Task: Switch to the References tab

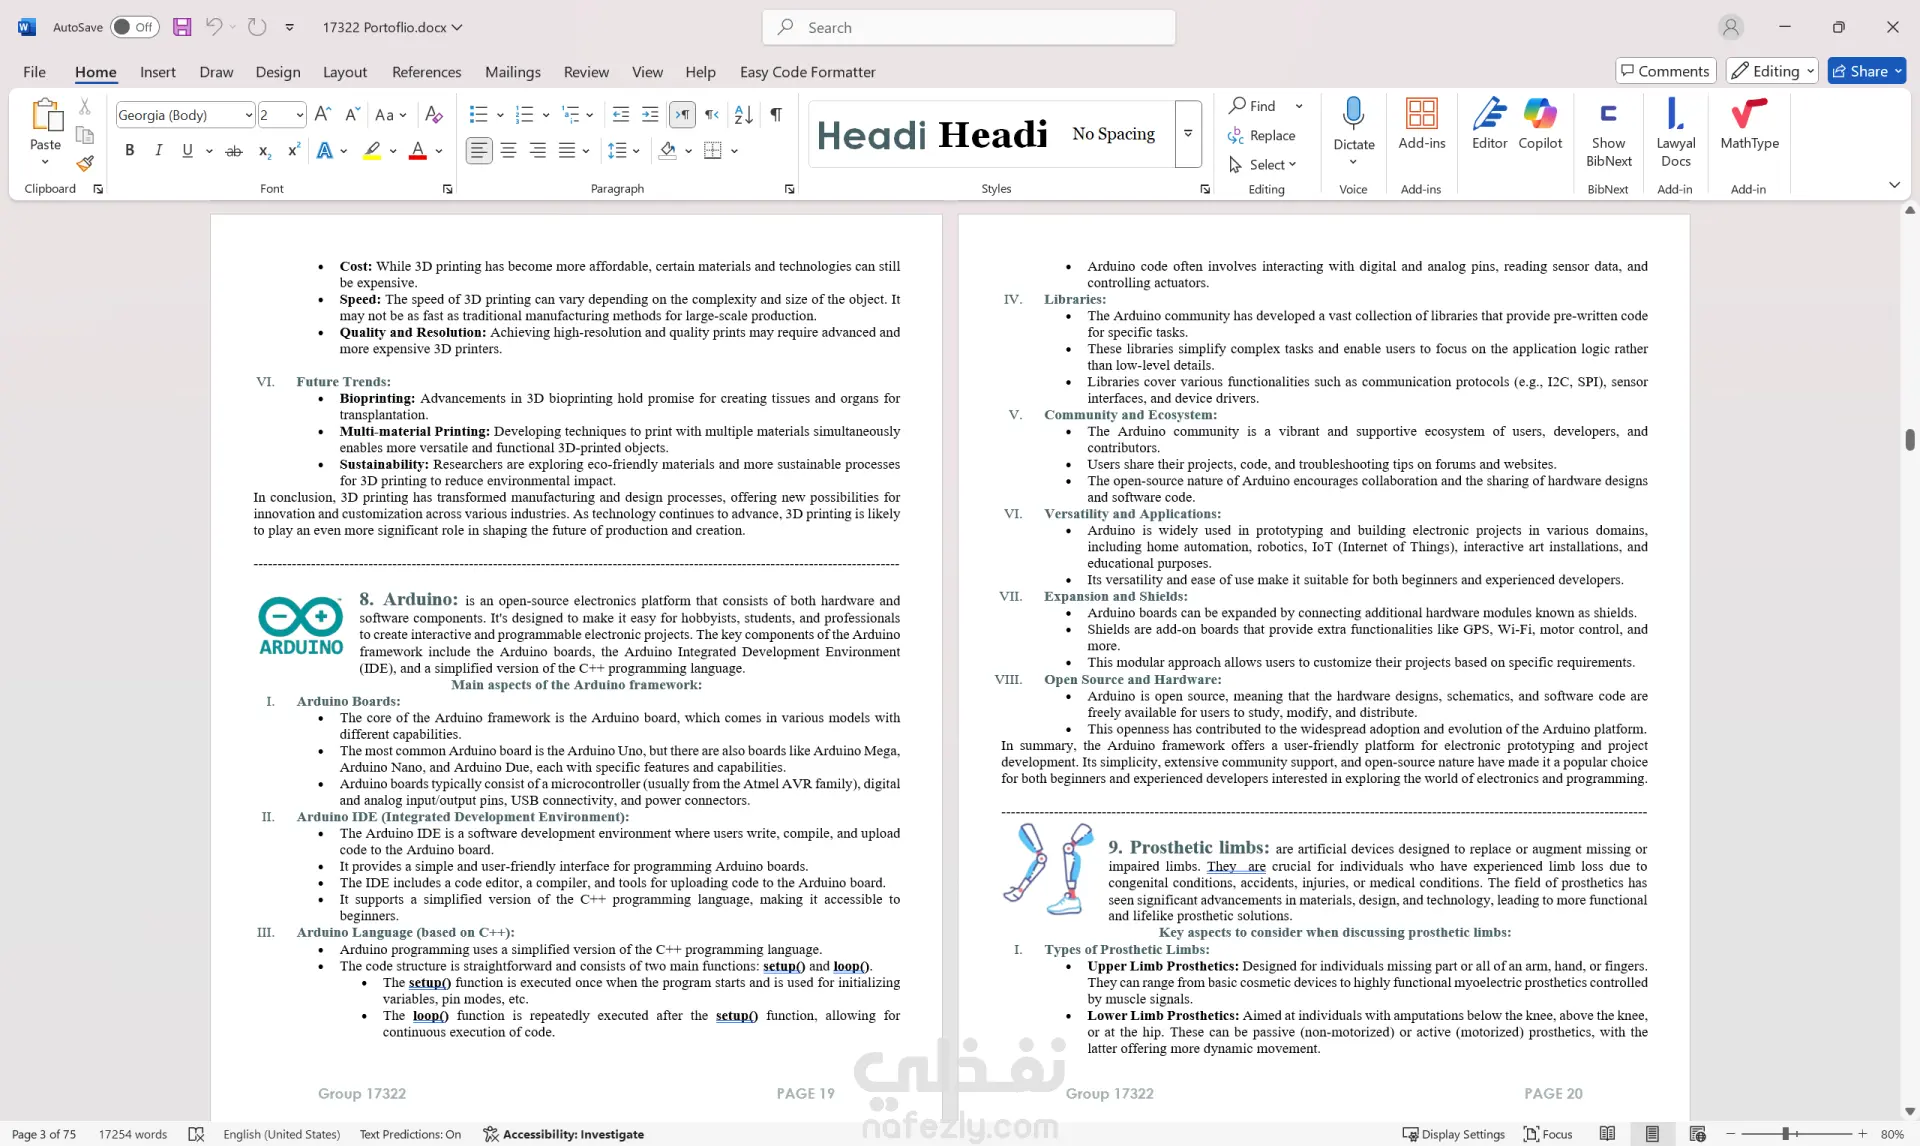Action: (426, 72)
